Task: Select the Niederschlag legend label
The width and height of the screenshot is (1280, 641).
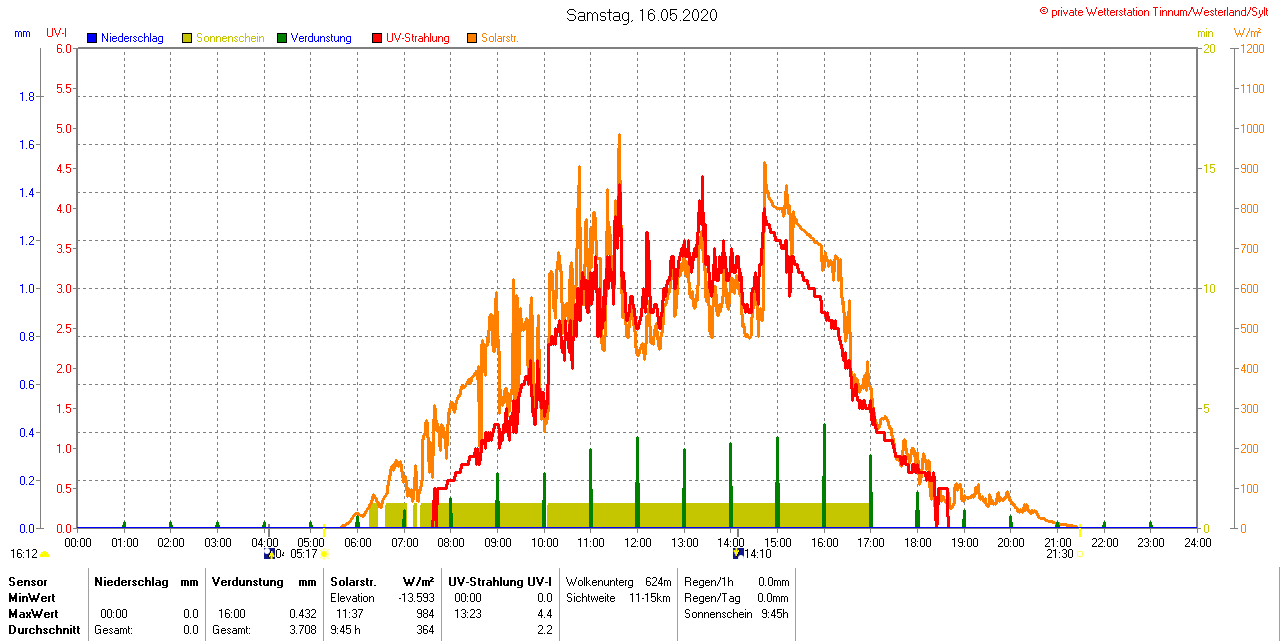Action: [x=132, y=38]
